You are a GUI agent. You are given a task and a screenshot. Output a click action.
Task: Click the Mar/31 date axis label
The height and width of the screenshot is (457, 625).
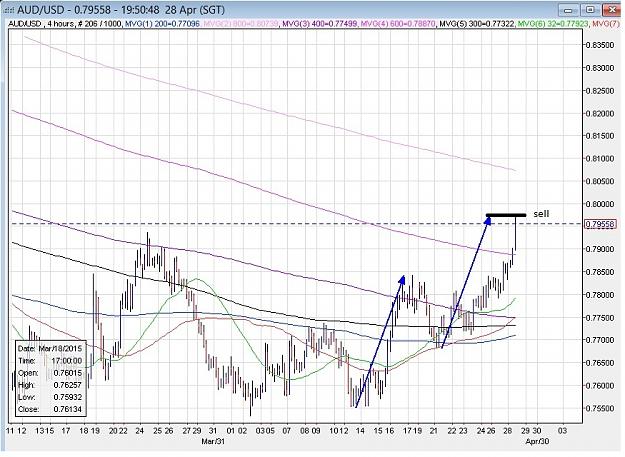[x=214, y=442]
